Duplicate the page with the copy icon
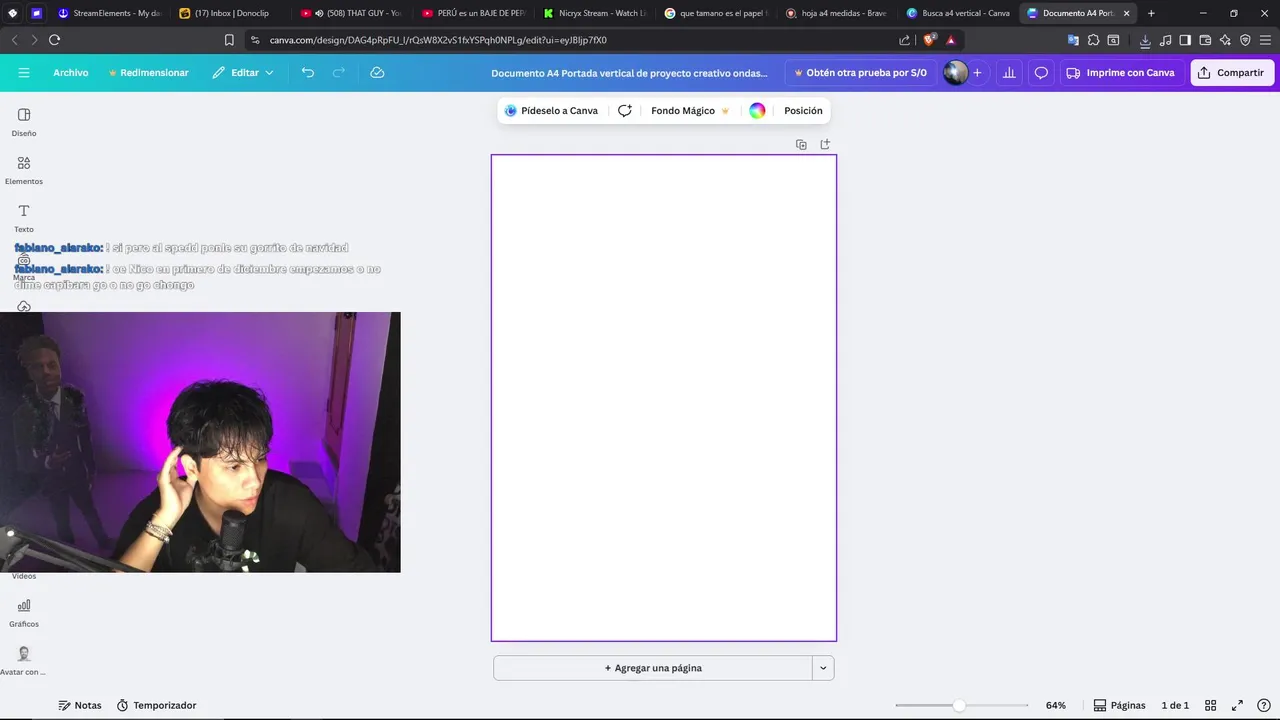This screenshot has height=720, width=1280. point(801,145)
